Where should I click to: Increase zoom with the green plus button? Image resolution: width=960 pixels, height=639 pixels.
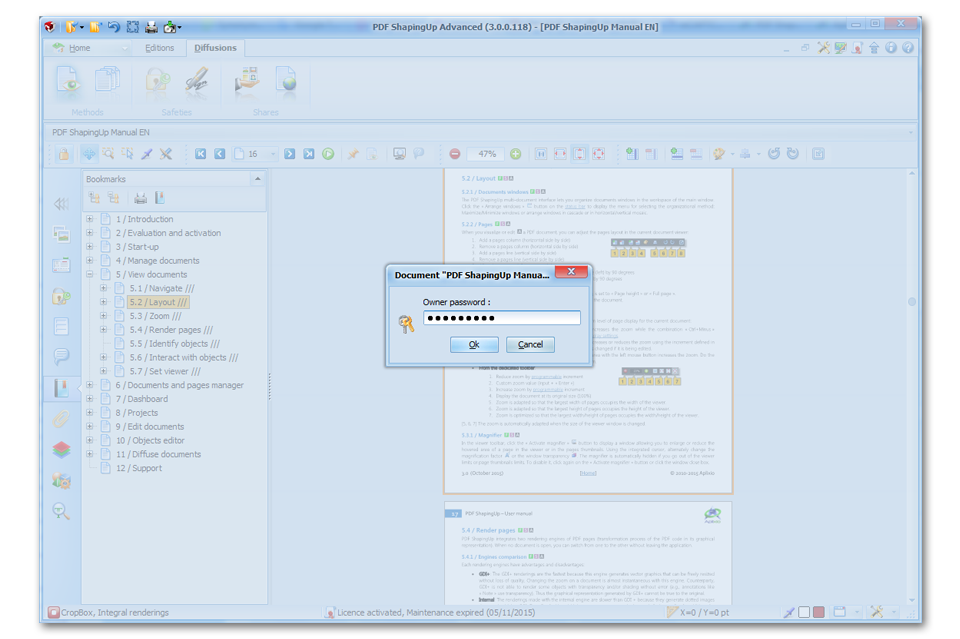516,154
